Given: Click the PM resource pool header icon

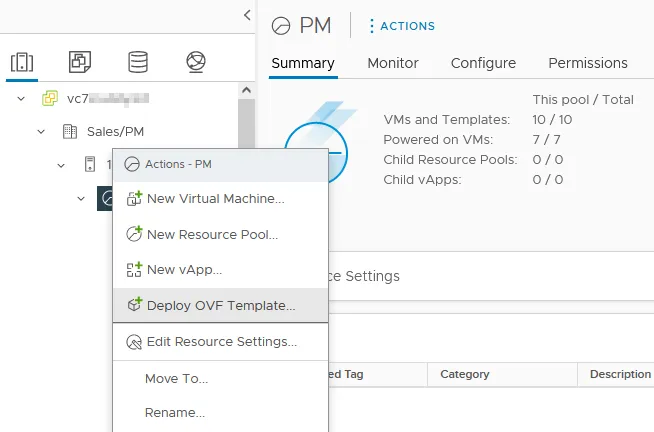Looking at the screenshot, I should click(282, 26).
